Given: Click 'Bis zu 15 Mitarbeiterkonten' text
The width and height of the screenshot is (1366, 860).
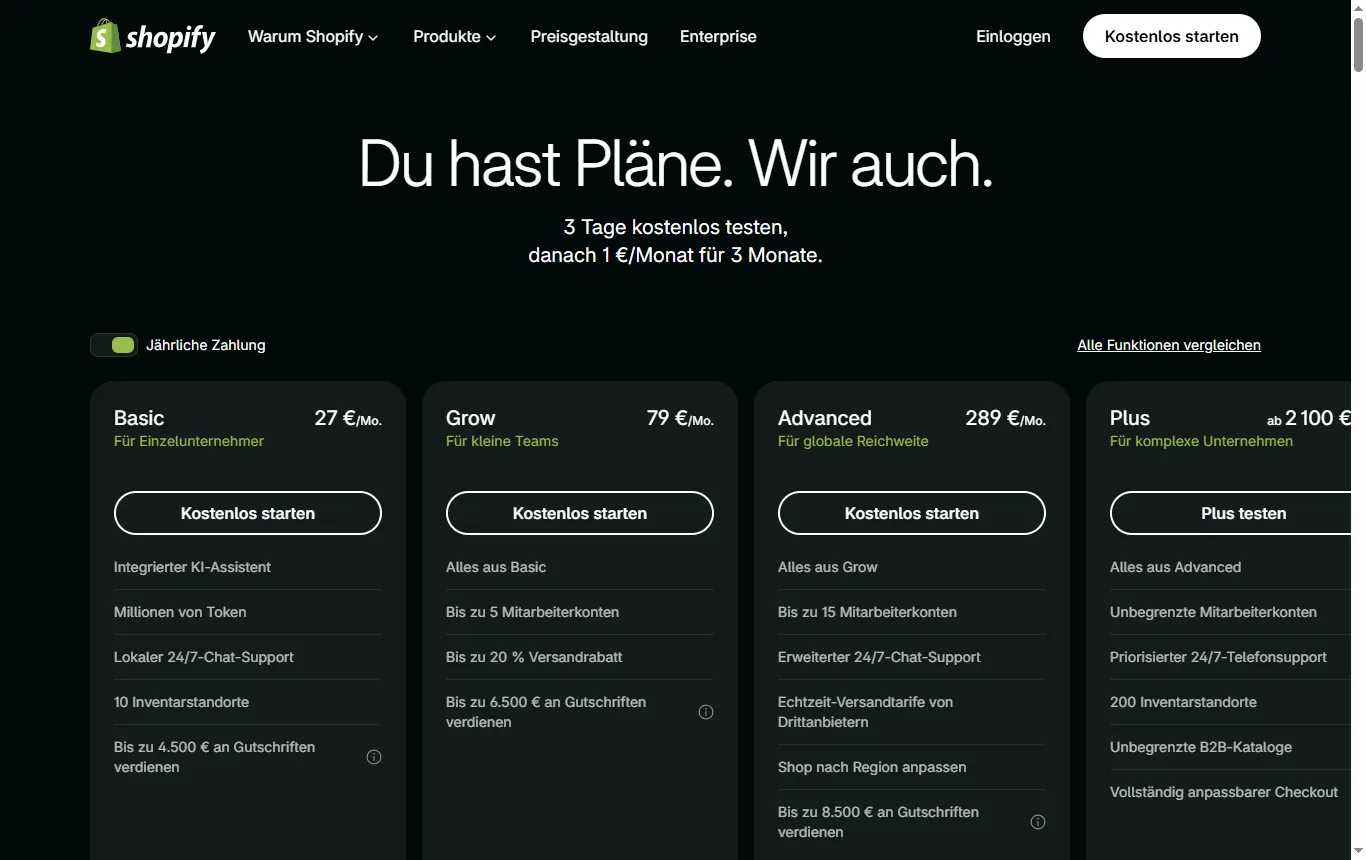Looking at the screenshot, I should (x=868, y=612).
